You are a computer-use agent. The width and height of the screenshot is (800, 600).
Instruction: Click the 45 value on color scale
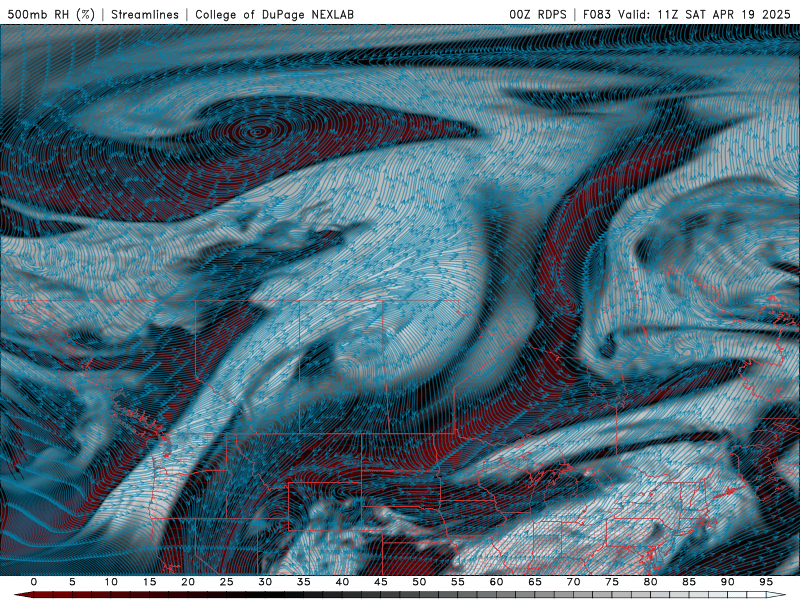381,582
